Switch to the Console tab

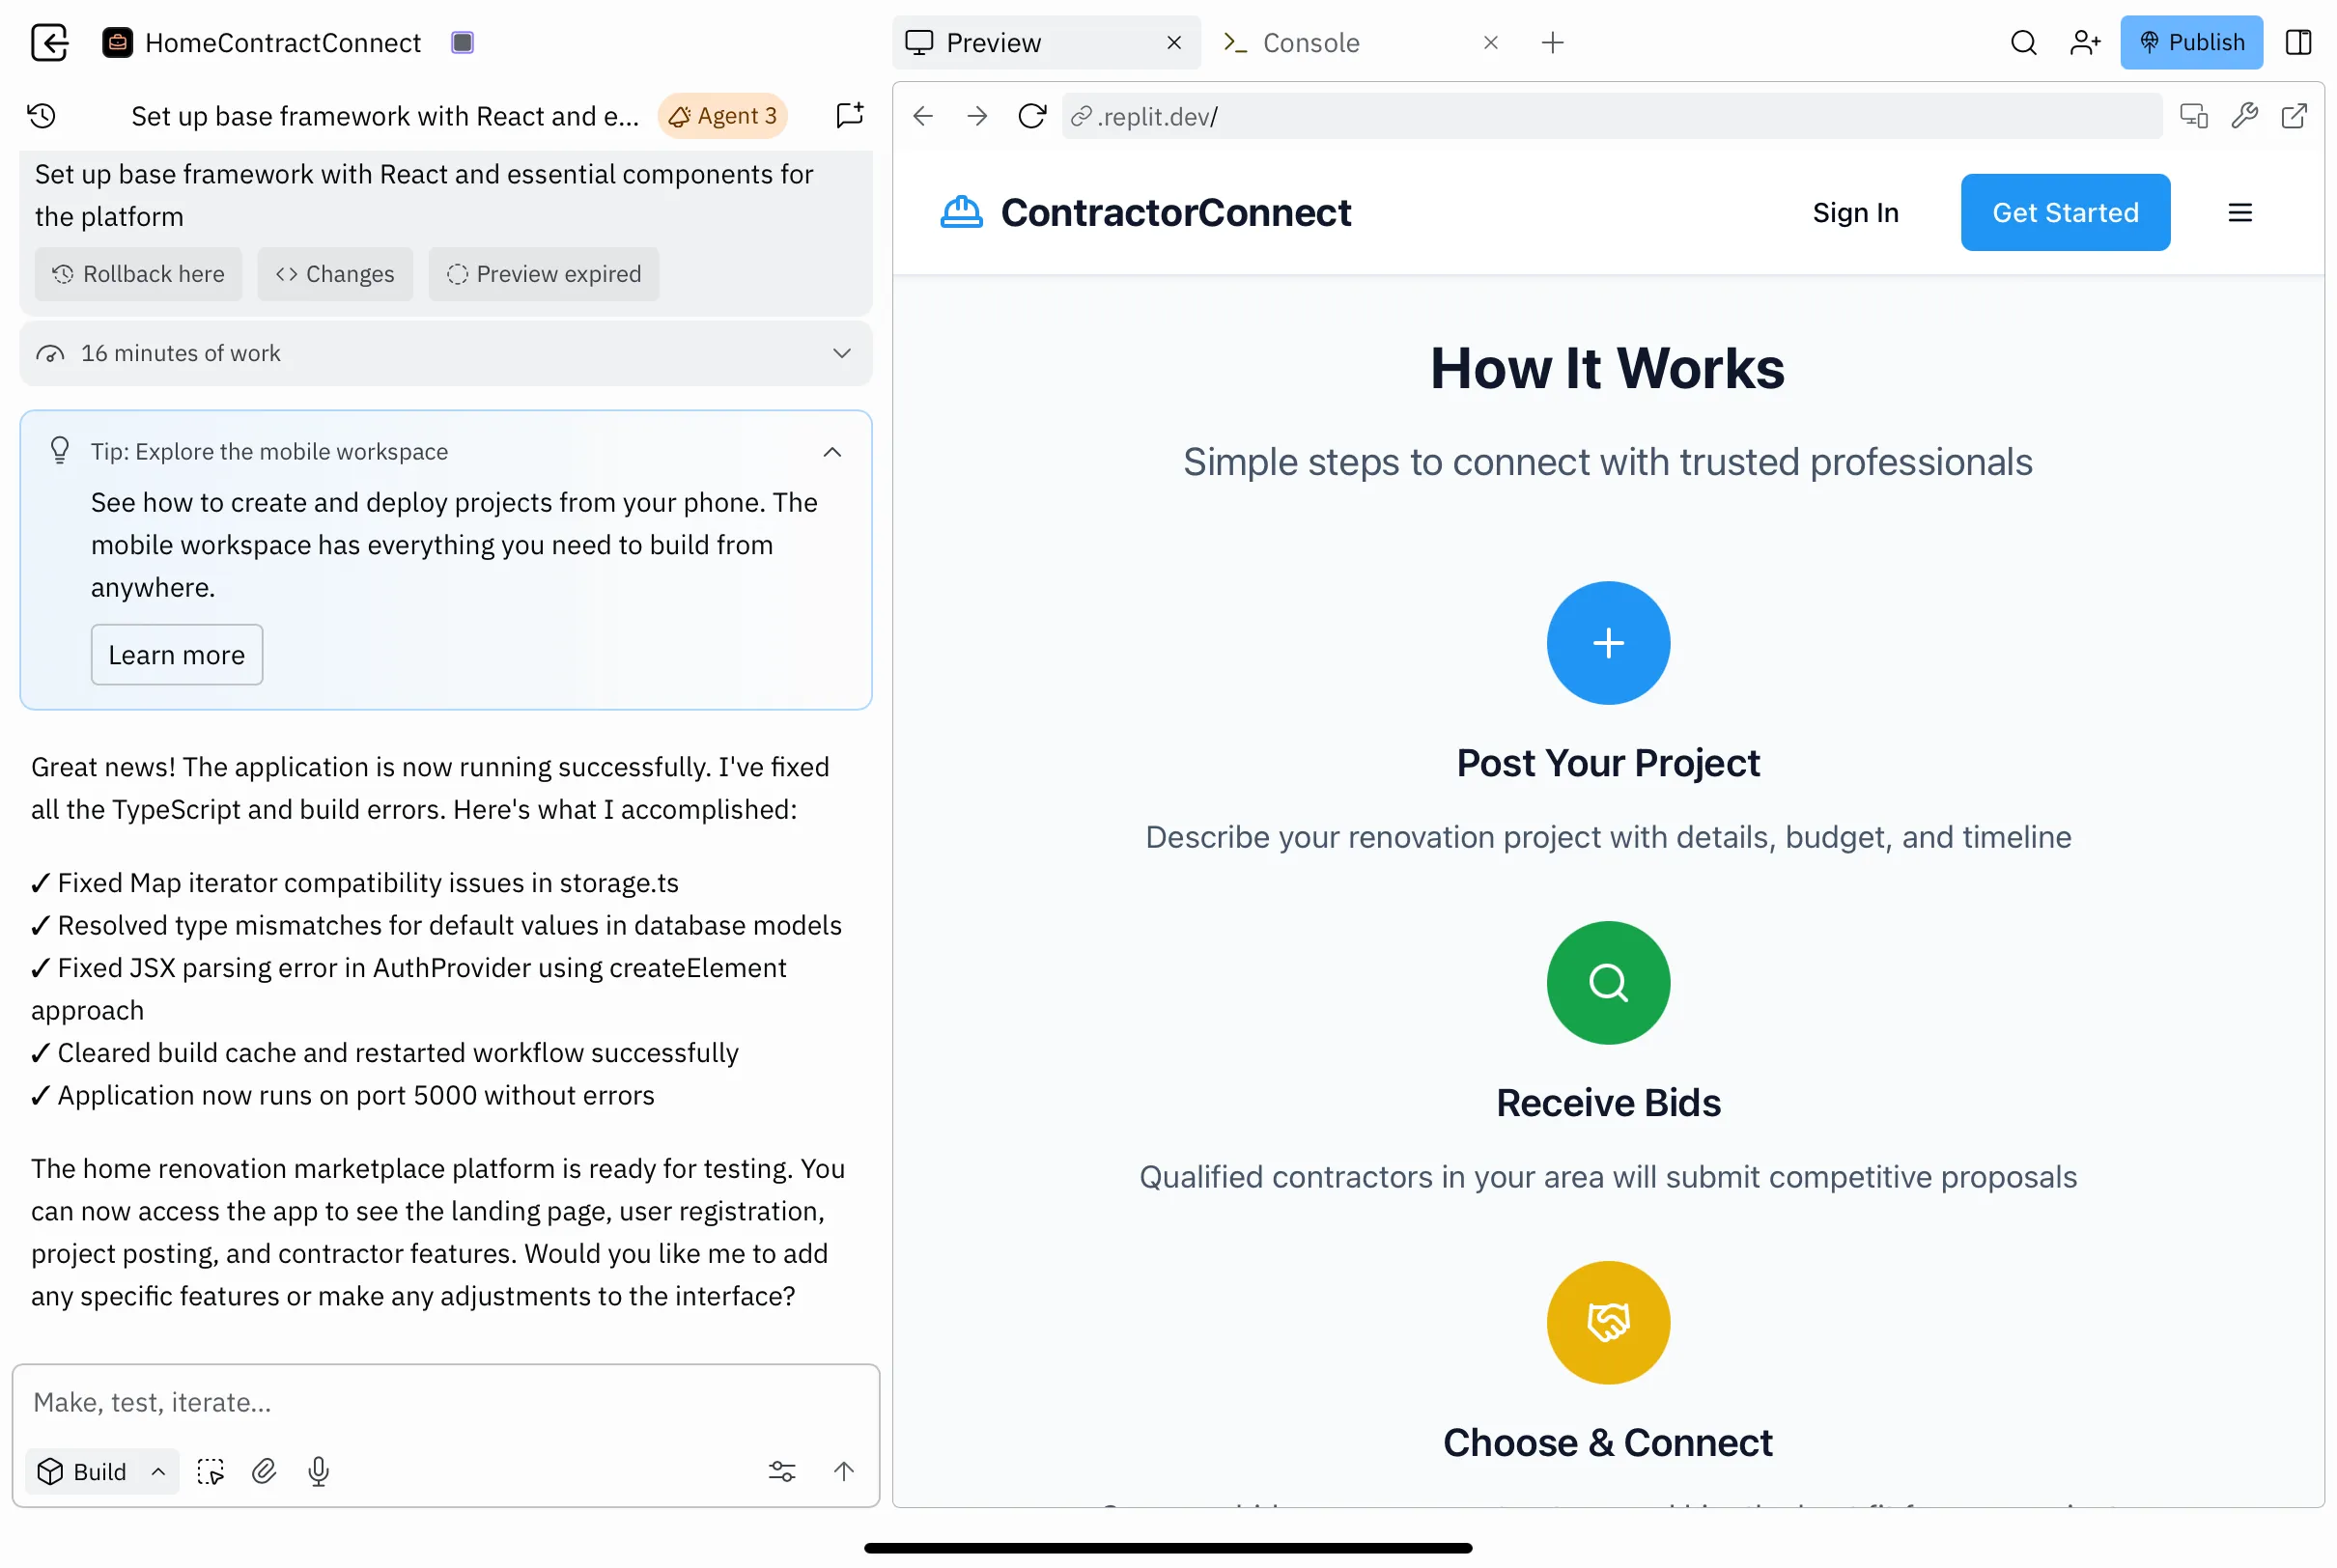[x=1310, y=42]
